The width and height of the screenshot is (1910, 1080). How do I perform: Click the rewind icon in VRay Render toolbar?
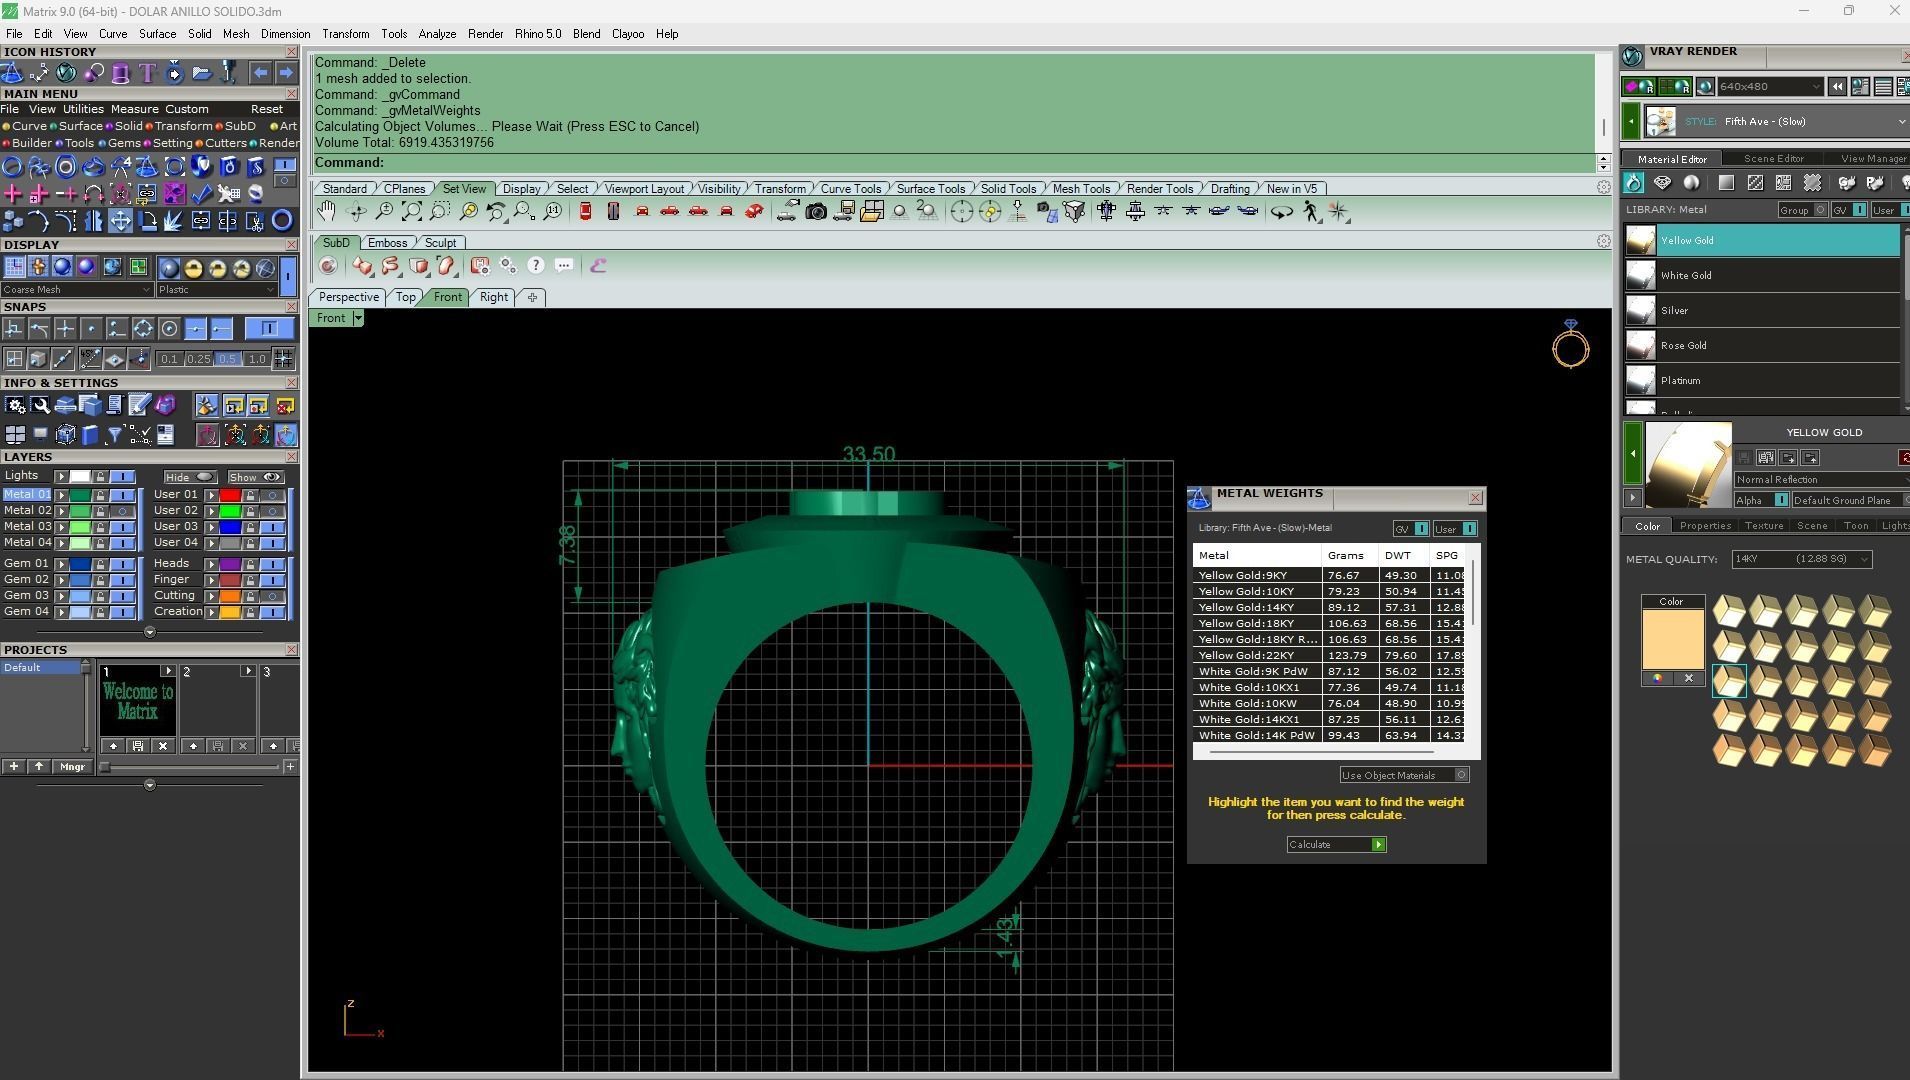coord(1837,87)
